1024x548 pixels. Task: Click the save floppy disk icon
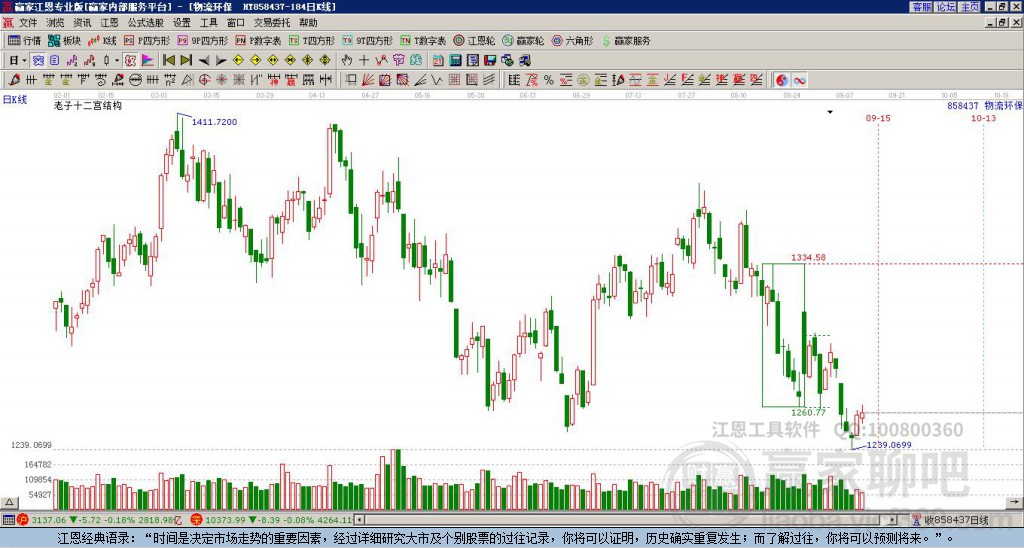(490, 60)
